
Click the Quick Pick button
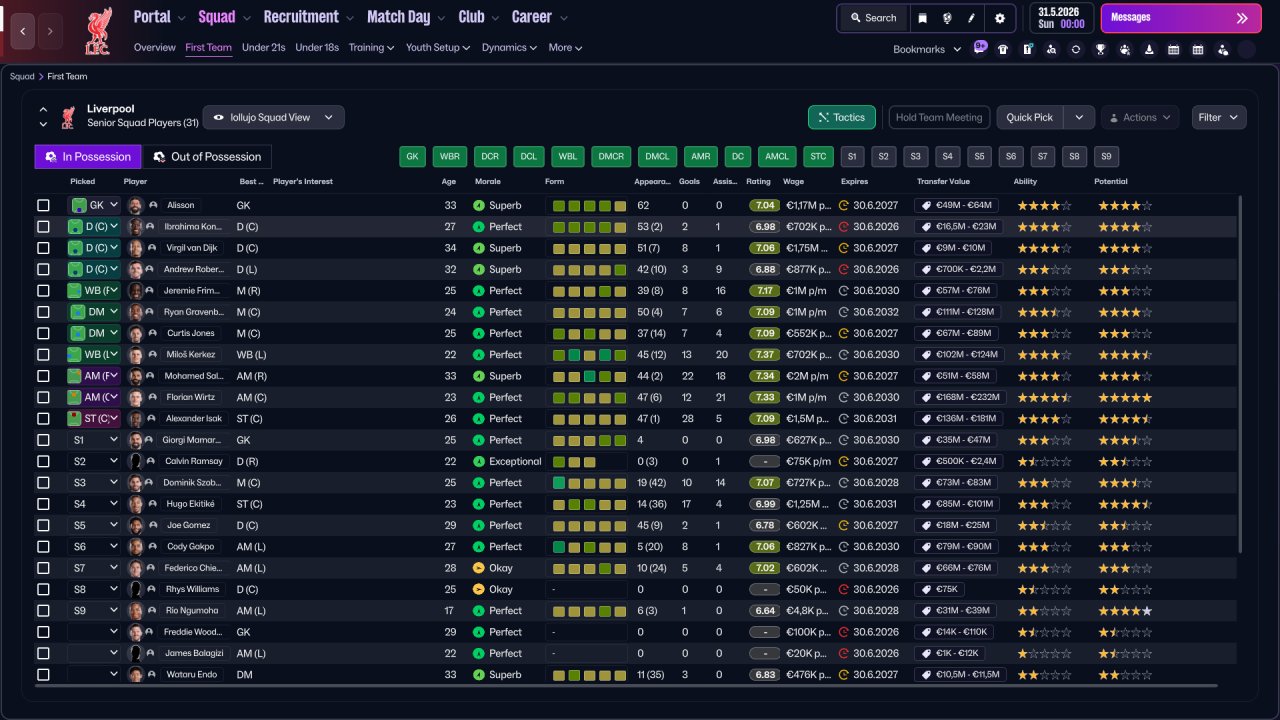click(x=1030, y=117)
